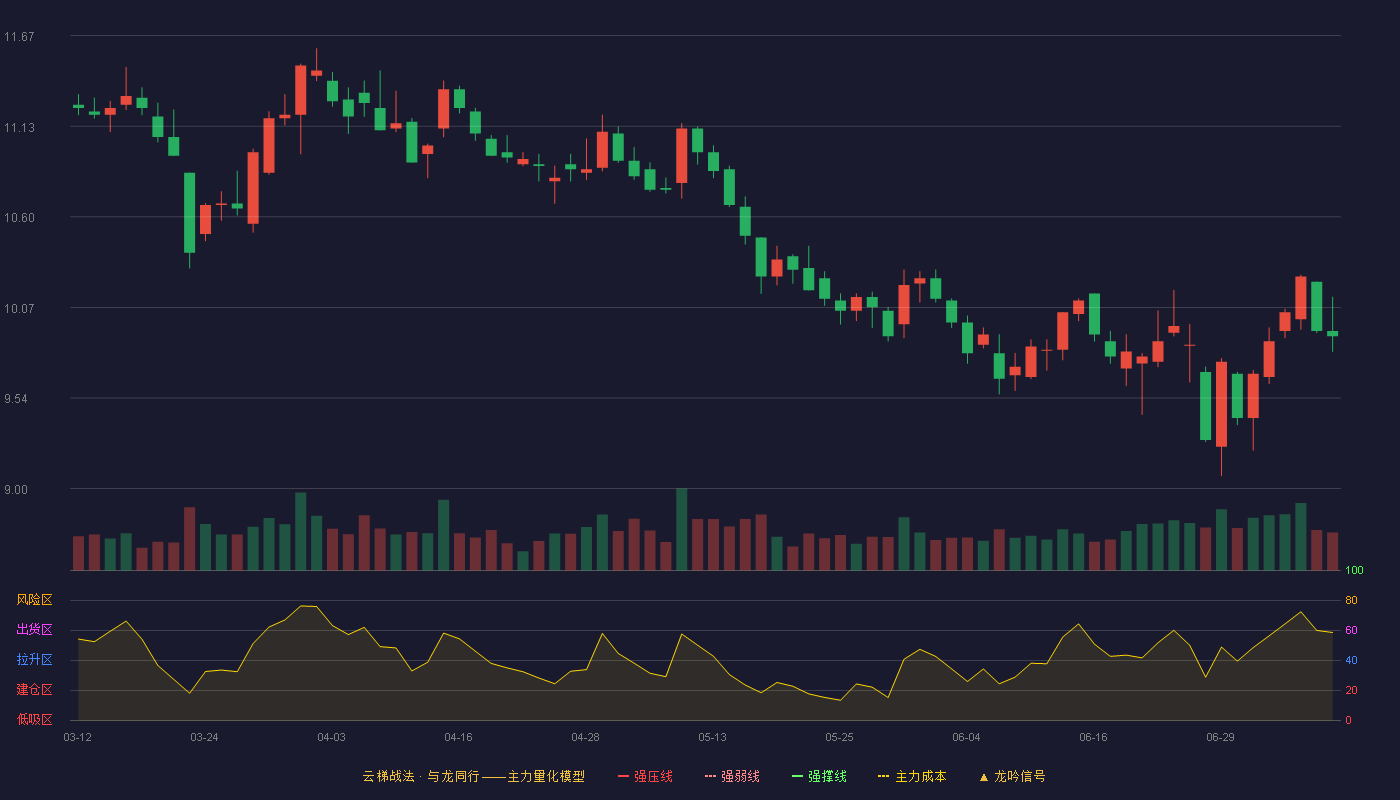Click the 04-03 date label
This screenshot has height=800, width=1400.
coord(331,737)
